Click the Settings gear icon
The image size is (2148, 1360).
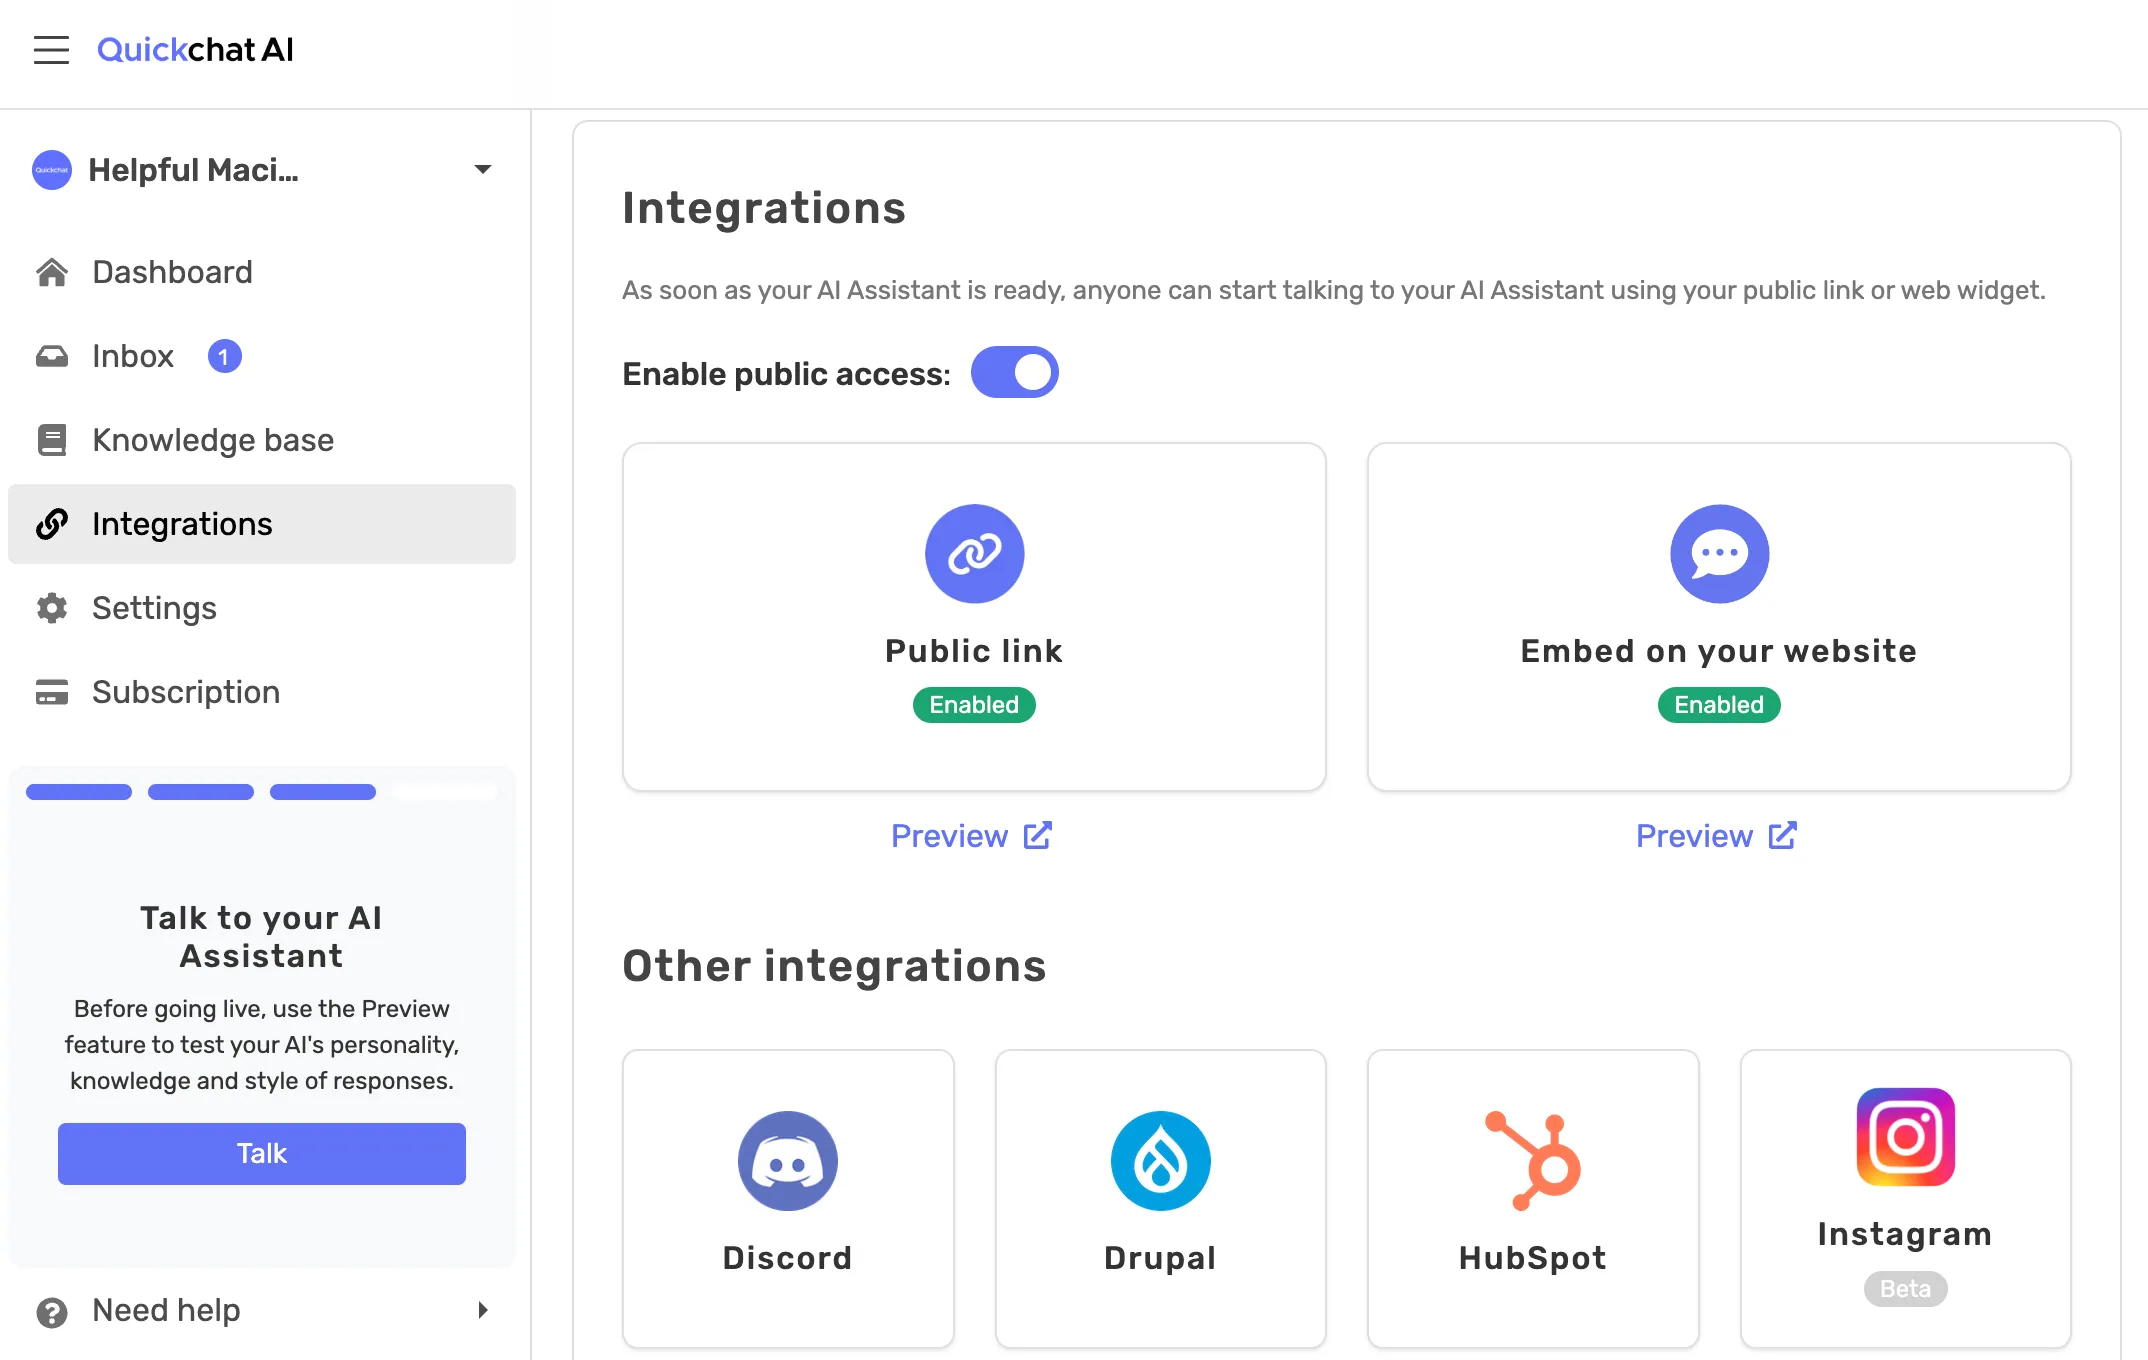click(x=52, y=608)
